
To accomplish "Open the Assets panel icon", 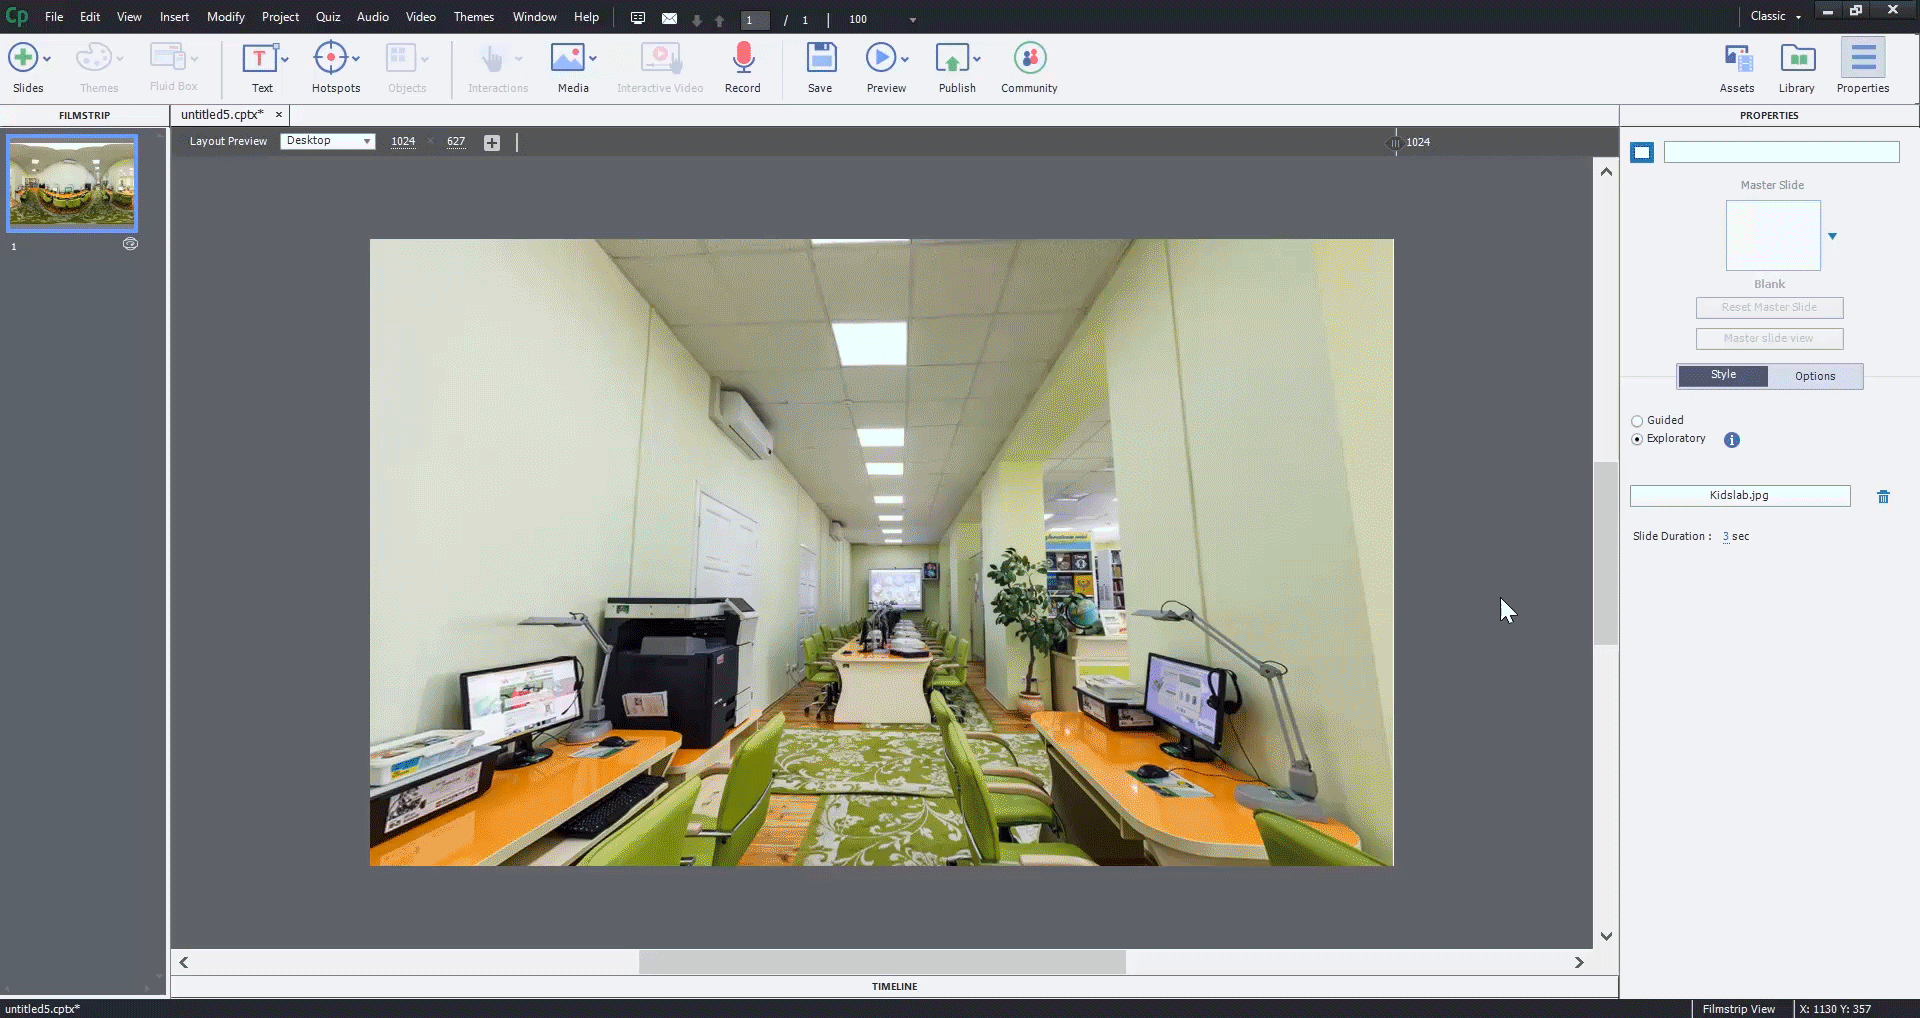I will (x=1737, y=59).
